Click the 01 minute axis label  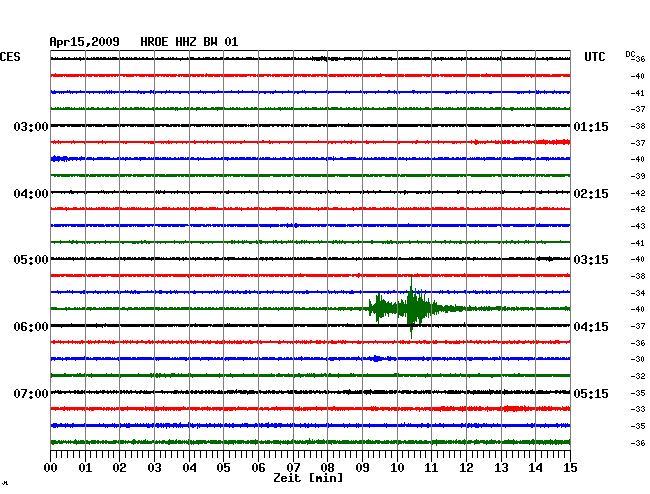[x=85, y=468]
